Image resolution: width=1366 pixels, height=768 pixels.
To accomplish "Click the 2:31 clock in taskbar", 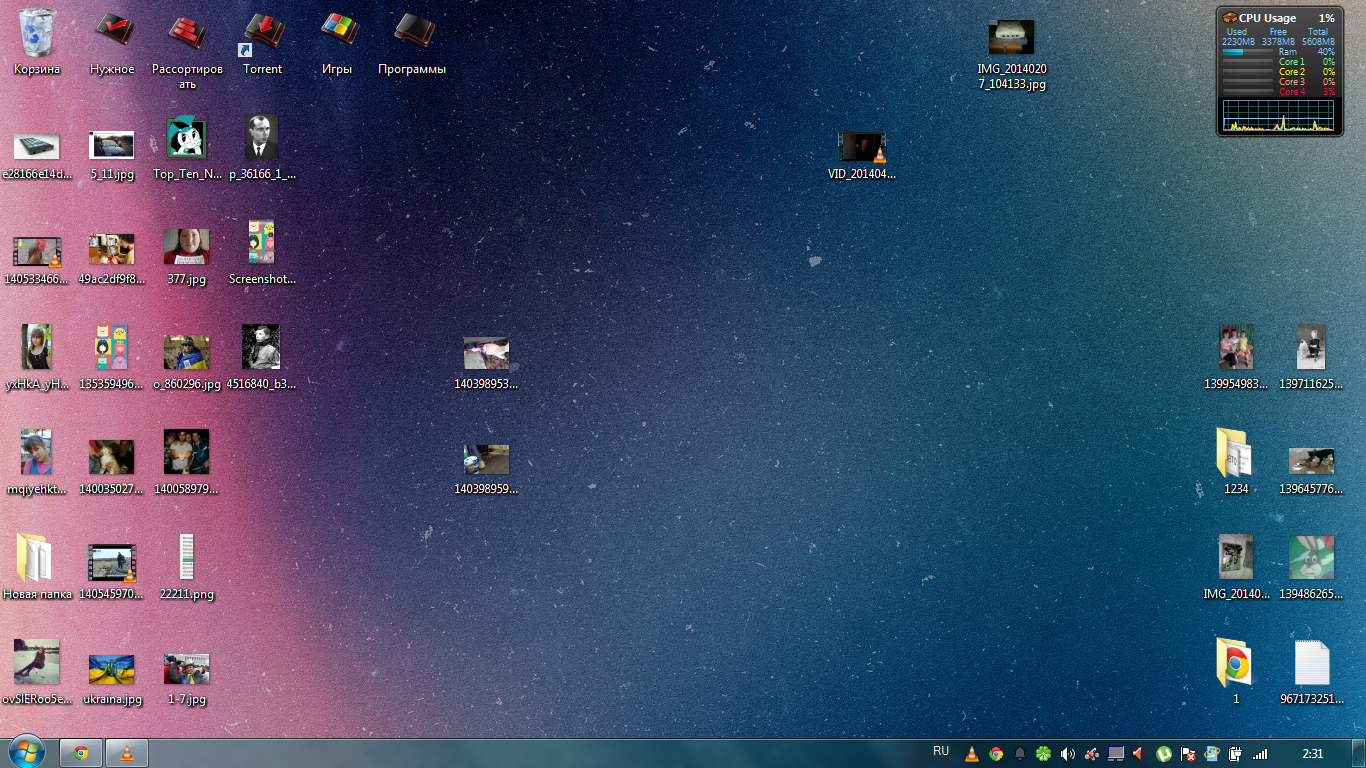I will pos(1313,753).
